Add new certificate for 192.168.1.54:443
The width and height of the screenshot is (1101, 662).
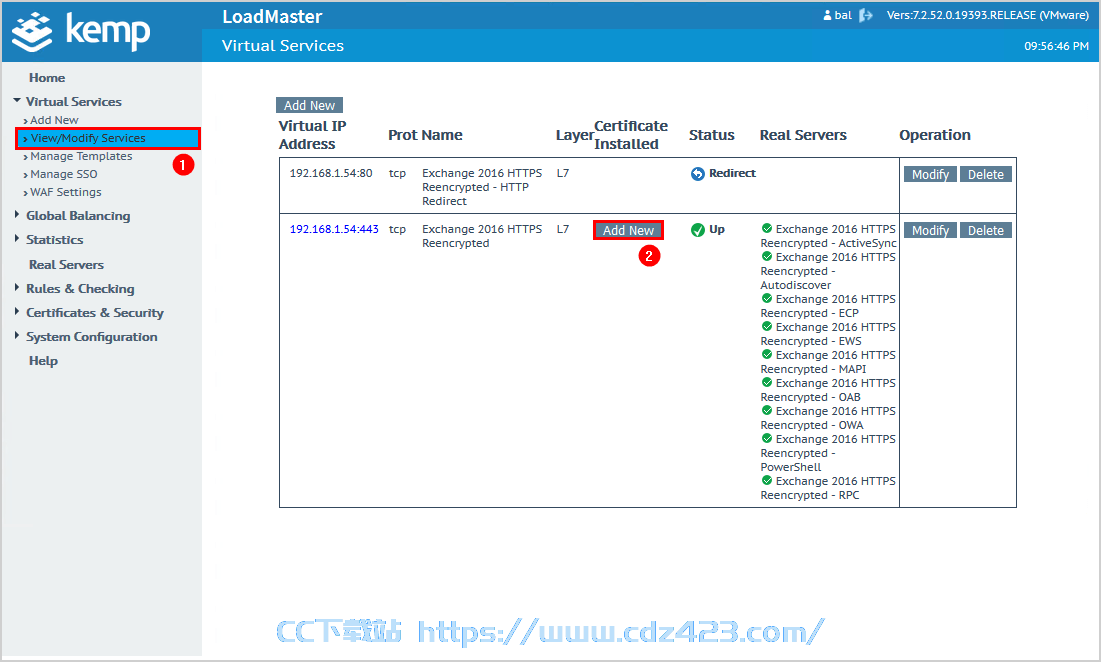[628, 230]
